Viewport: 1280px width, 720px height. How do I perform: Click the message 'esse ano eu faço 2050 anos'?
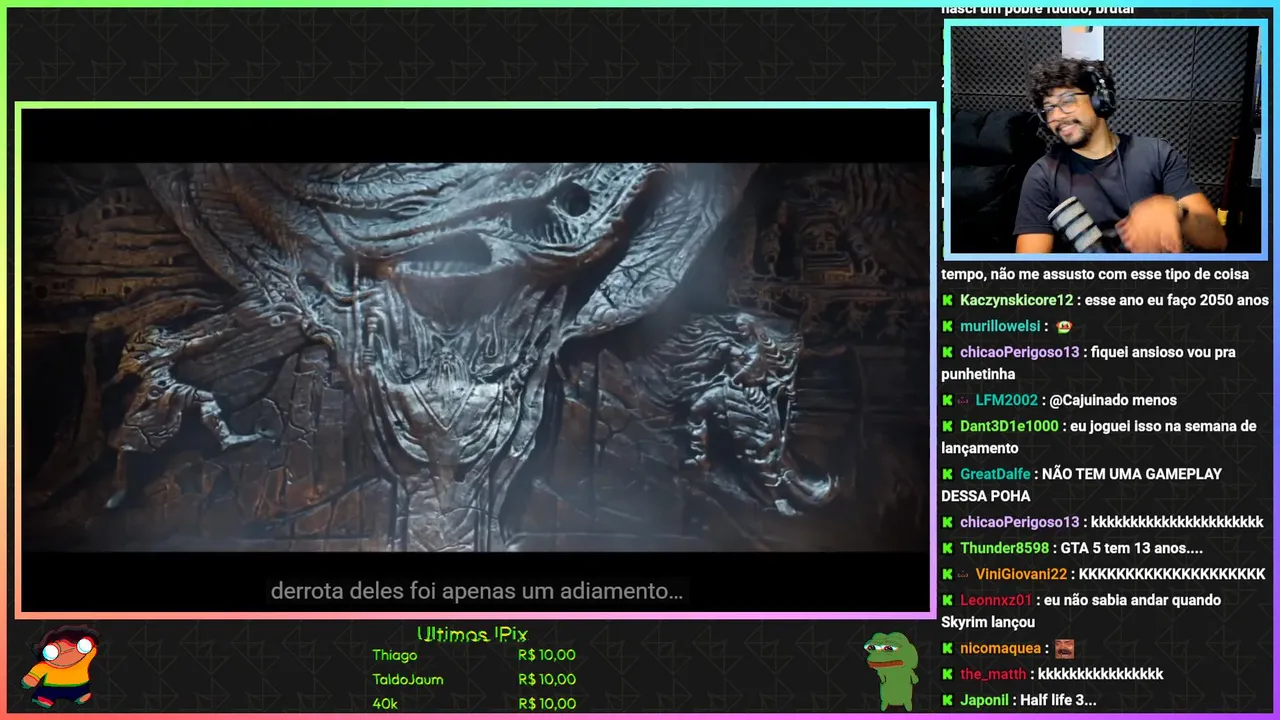[x=1176, y=300]
